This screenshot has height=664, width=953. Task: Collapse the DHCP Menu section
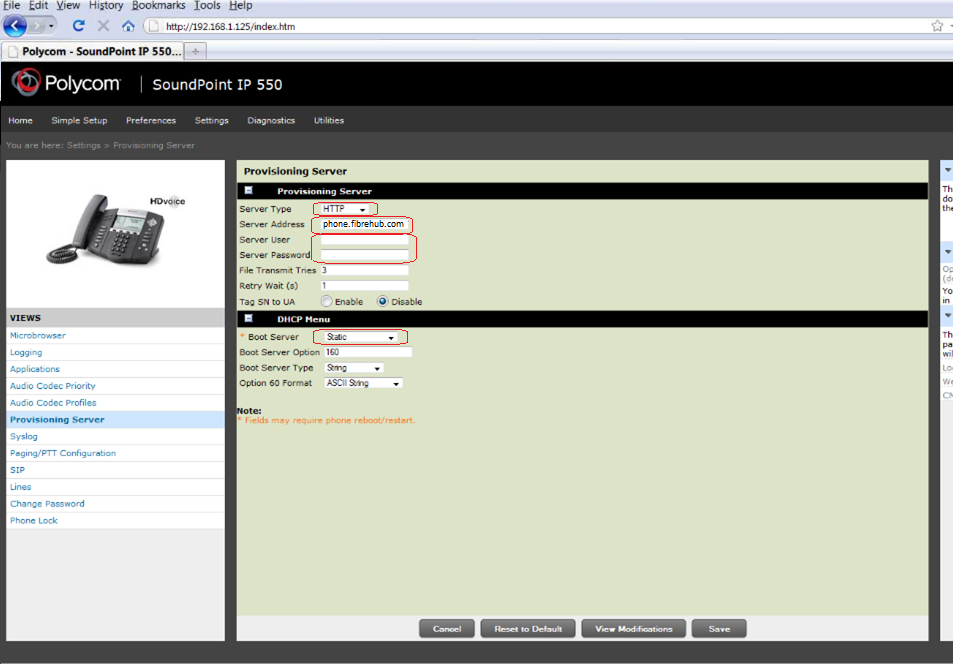pyautogui.click(x=249, y=318)
